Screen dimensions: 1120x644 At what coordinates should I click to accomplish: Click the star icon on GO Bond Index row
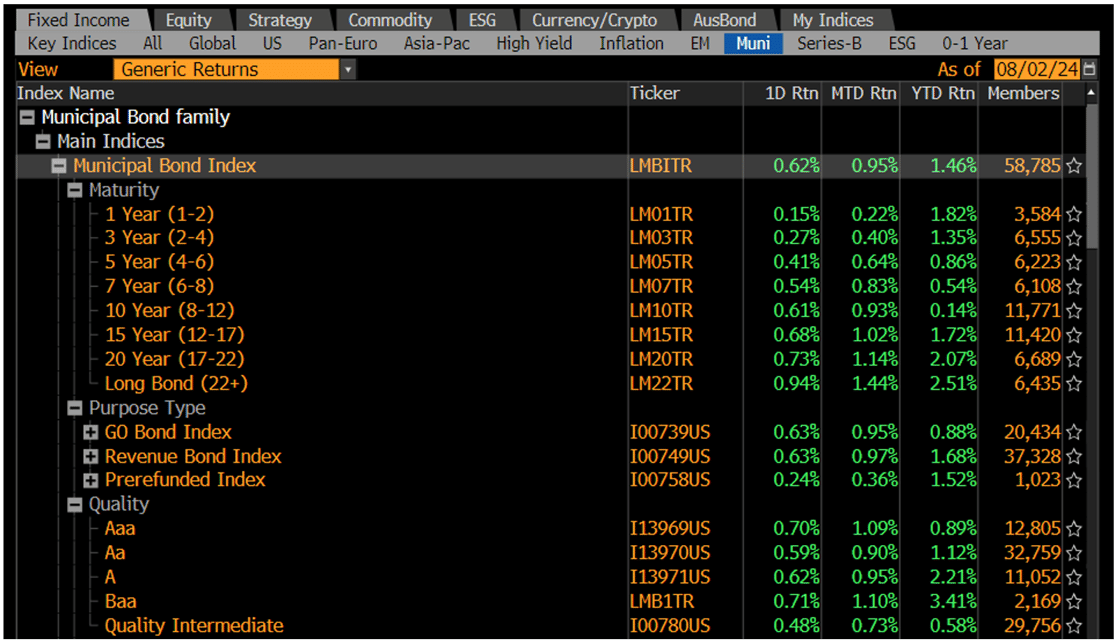tap(1073, 432)
